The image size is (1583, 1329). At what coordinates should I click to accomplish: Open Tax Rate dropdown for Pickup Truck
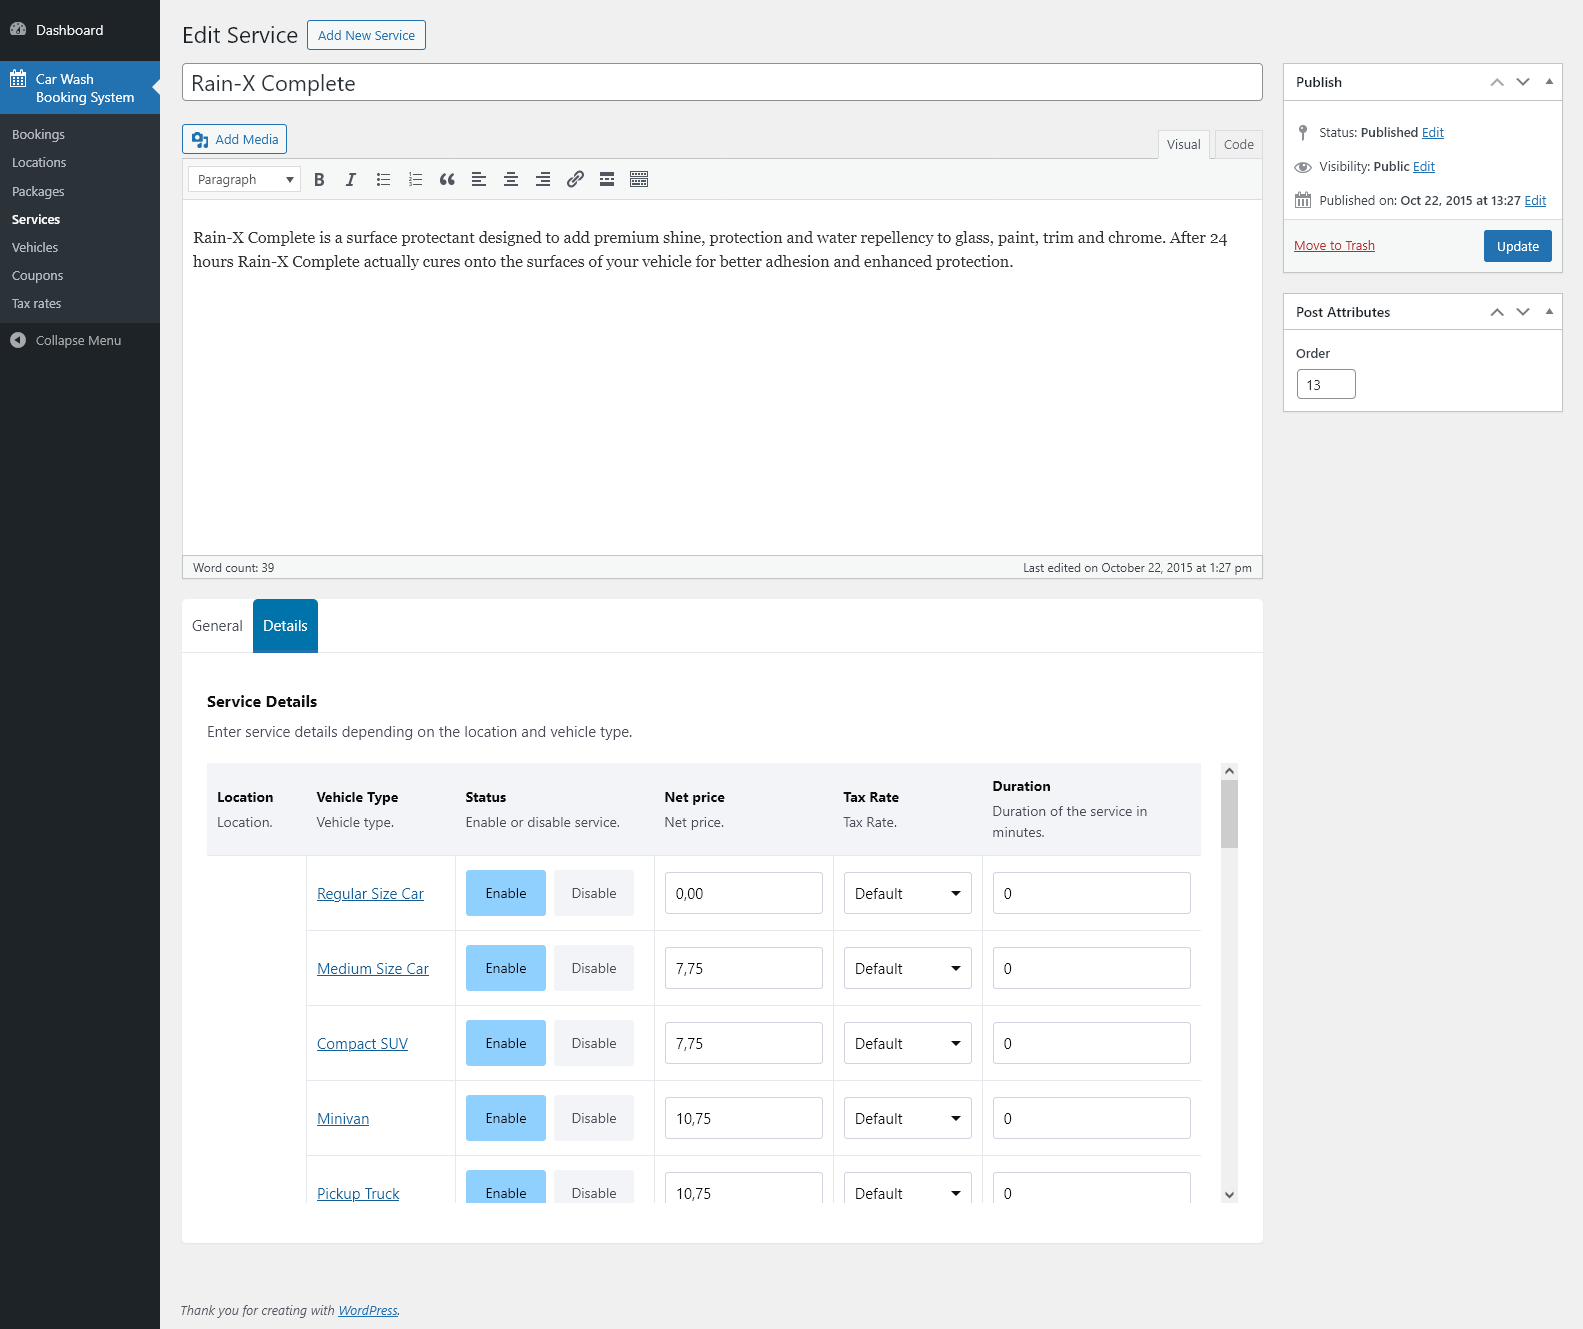click(x=908, y=1188)
